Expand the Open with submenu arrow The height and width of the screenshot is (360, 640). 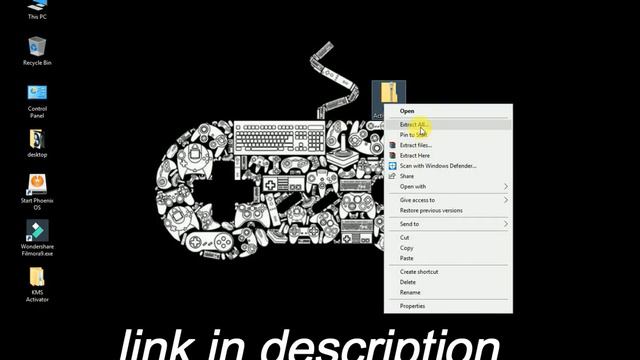click(506, 187)
